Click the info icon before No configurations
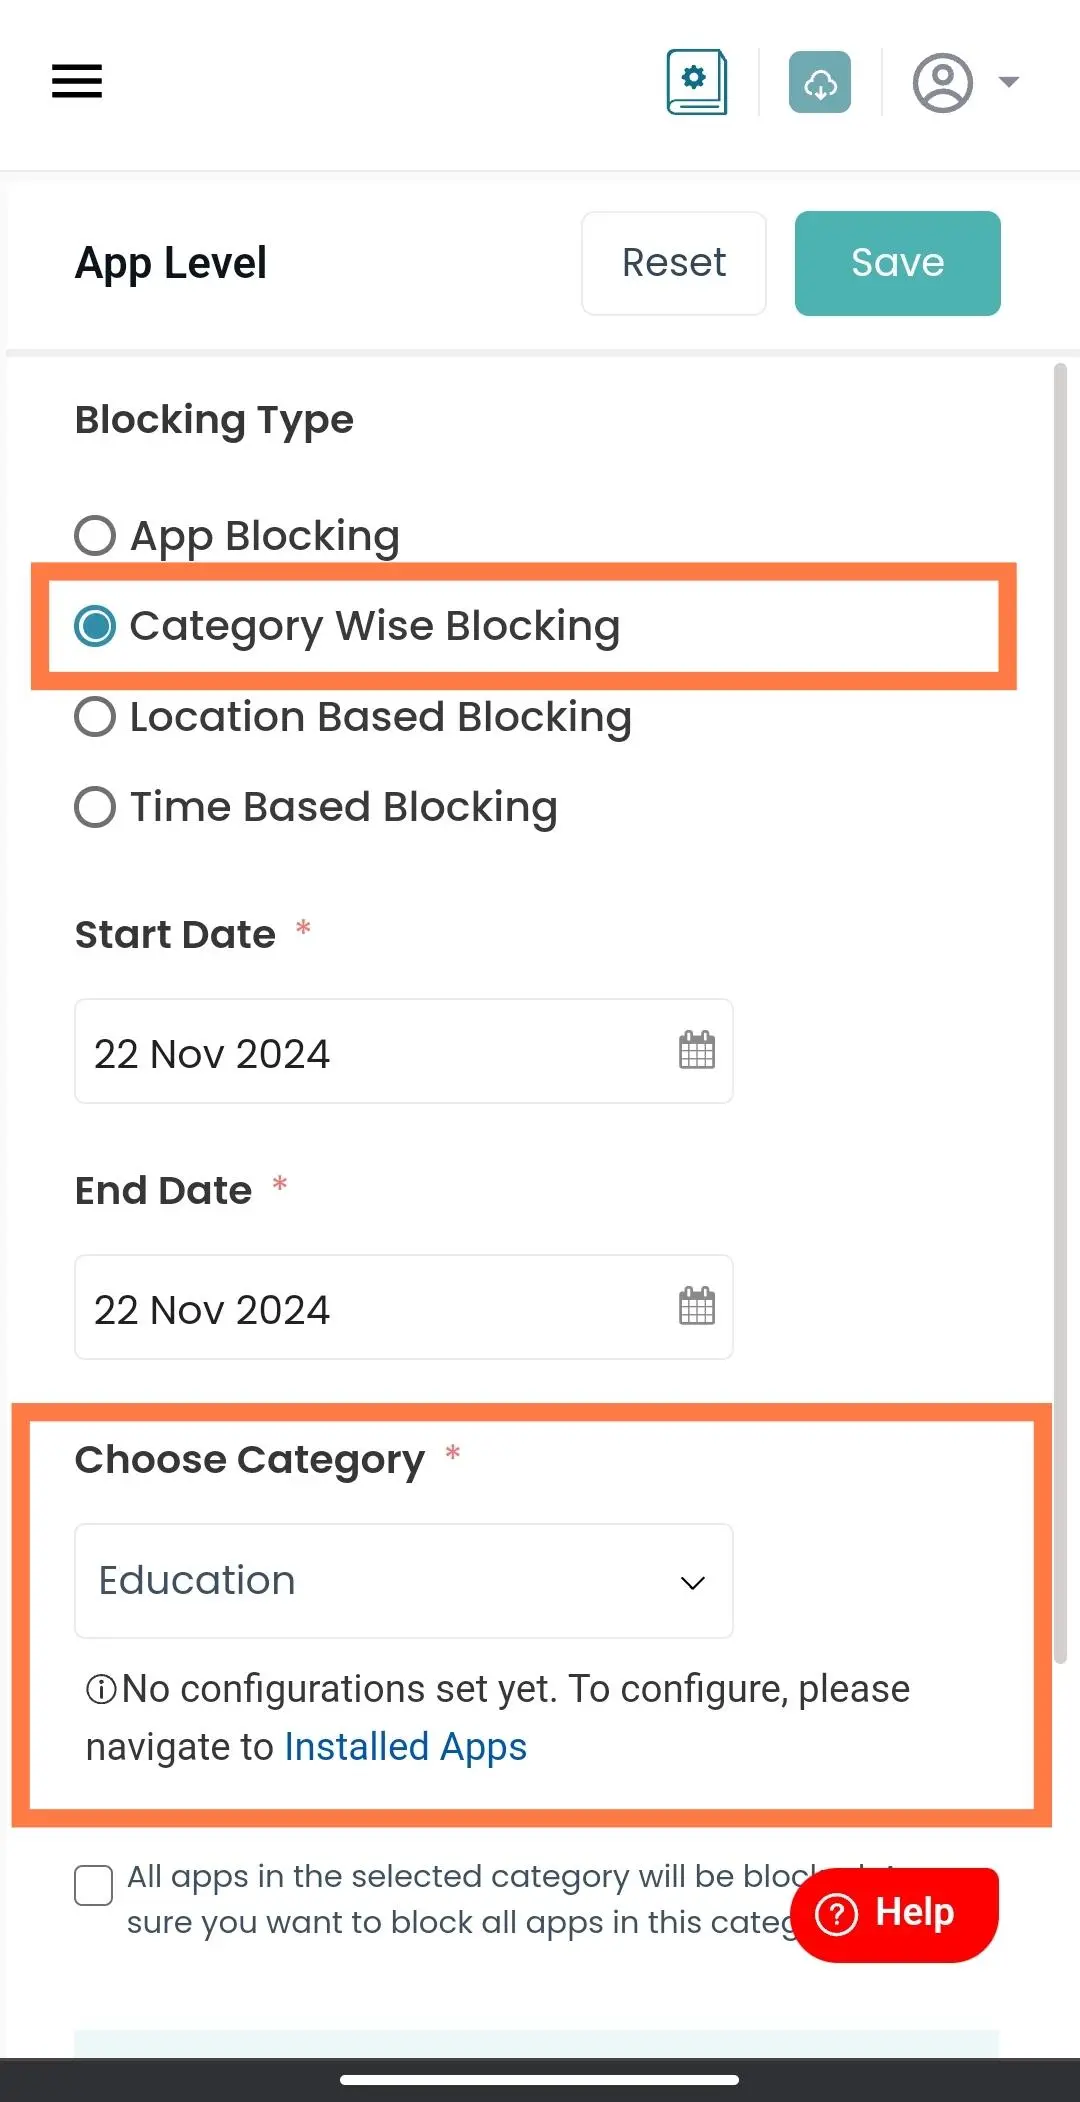 coord(102,1689)
